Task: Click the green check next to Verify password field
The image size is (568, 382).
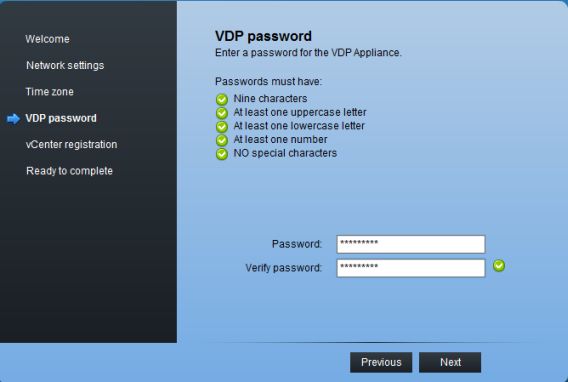Action: pos(499,266)
